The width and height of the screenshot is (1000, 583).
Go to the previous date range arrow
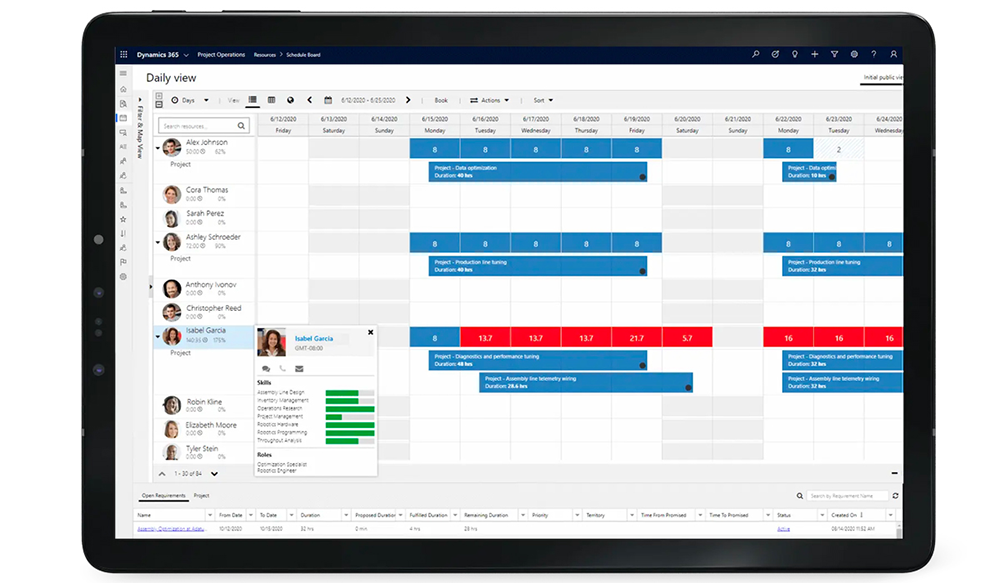click(x=310, y=100)
